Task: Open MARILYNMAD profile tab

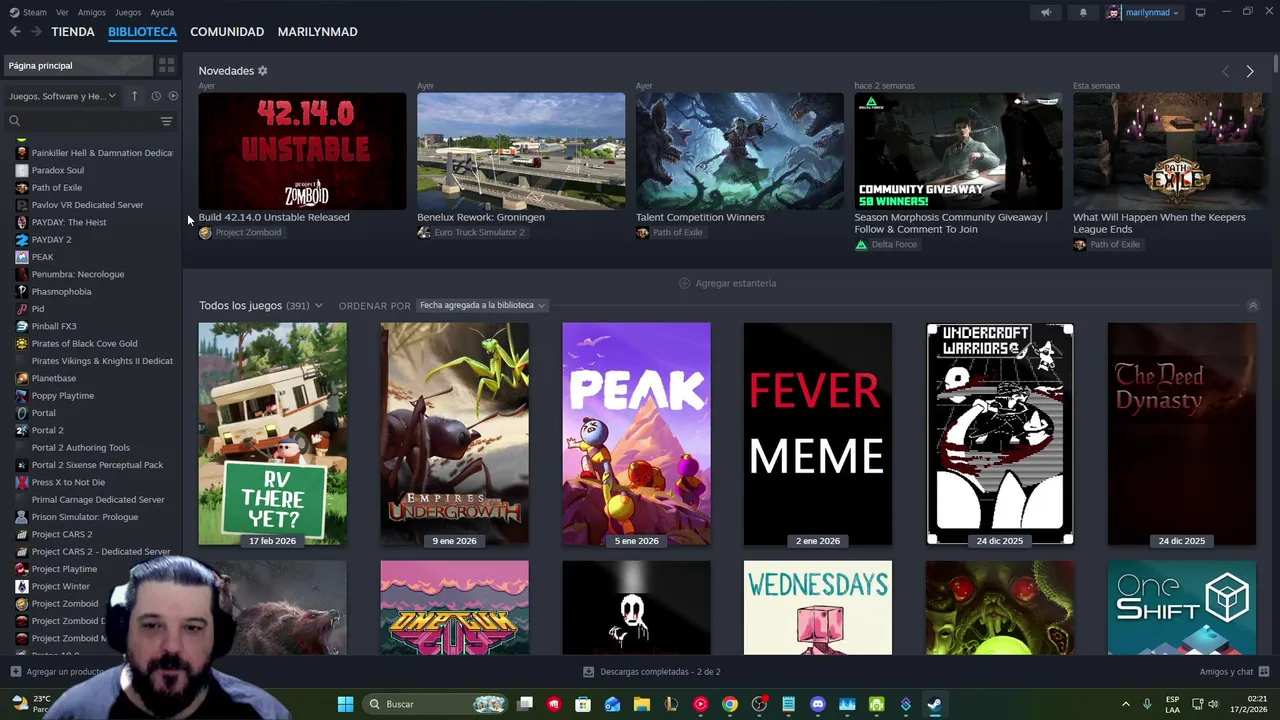Action: point(317,32)
